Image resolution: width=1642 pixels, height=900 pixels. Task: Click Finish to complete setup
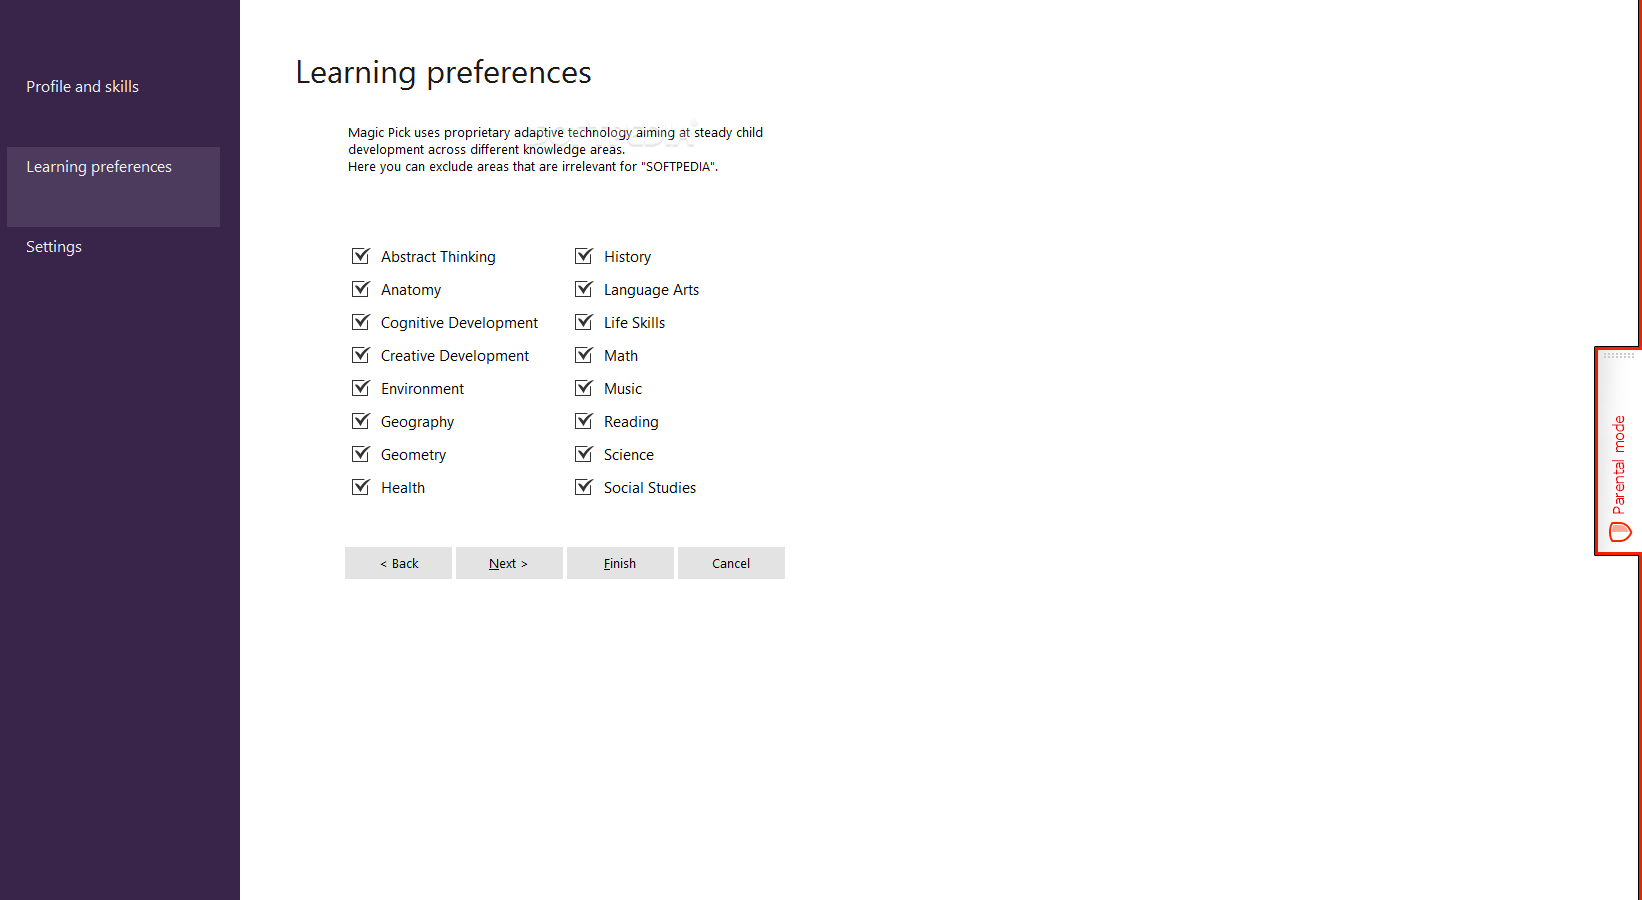coord(620,563)
